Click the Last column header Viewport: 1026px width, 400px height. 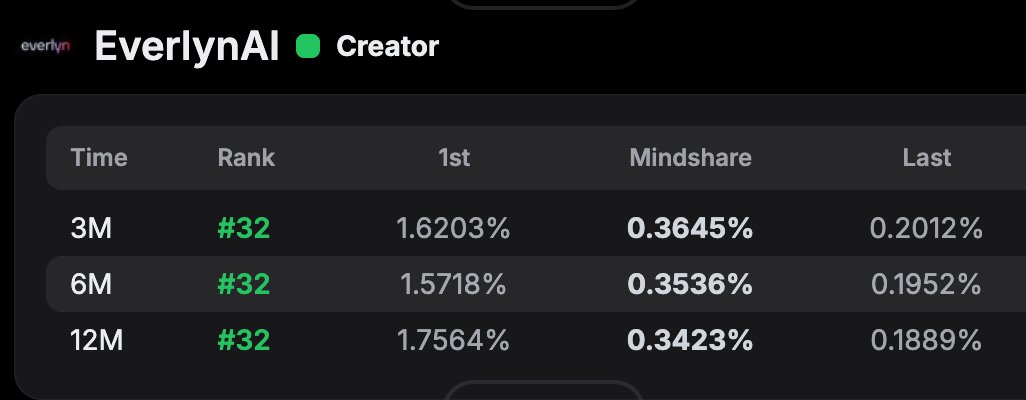[x=926, y=157]
